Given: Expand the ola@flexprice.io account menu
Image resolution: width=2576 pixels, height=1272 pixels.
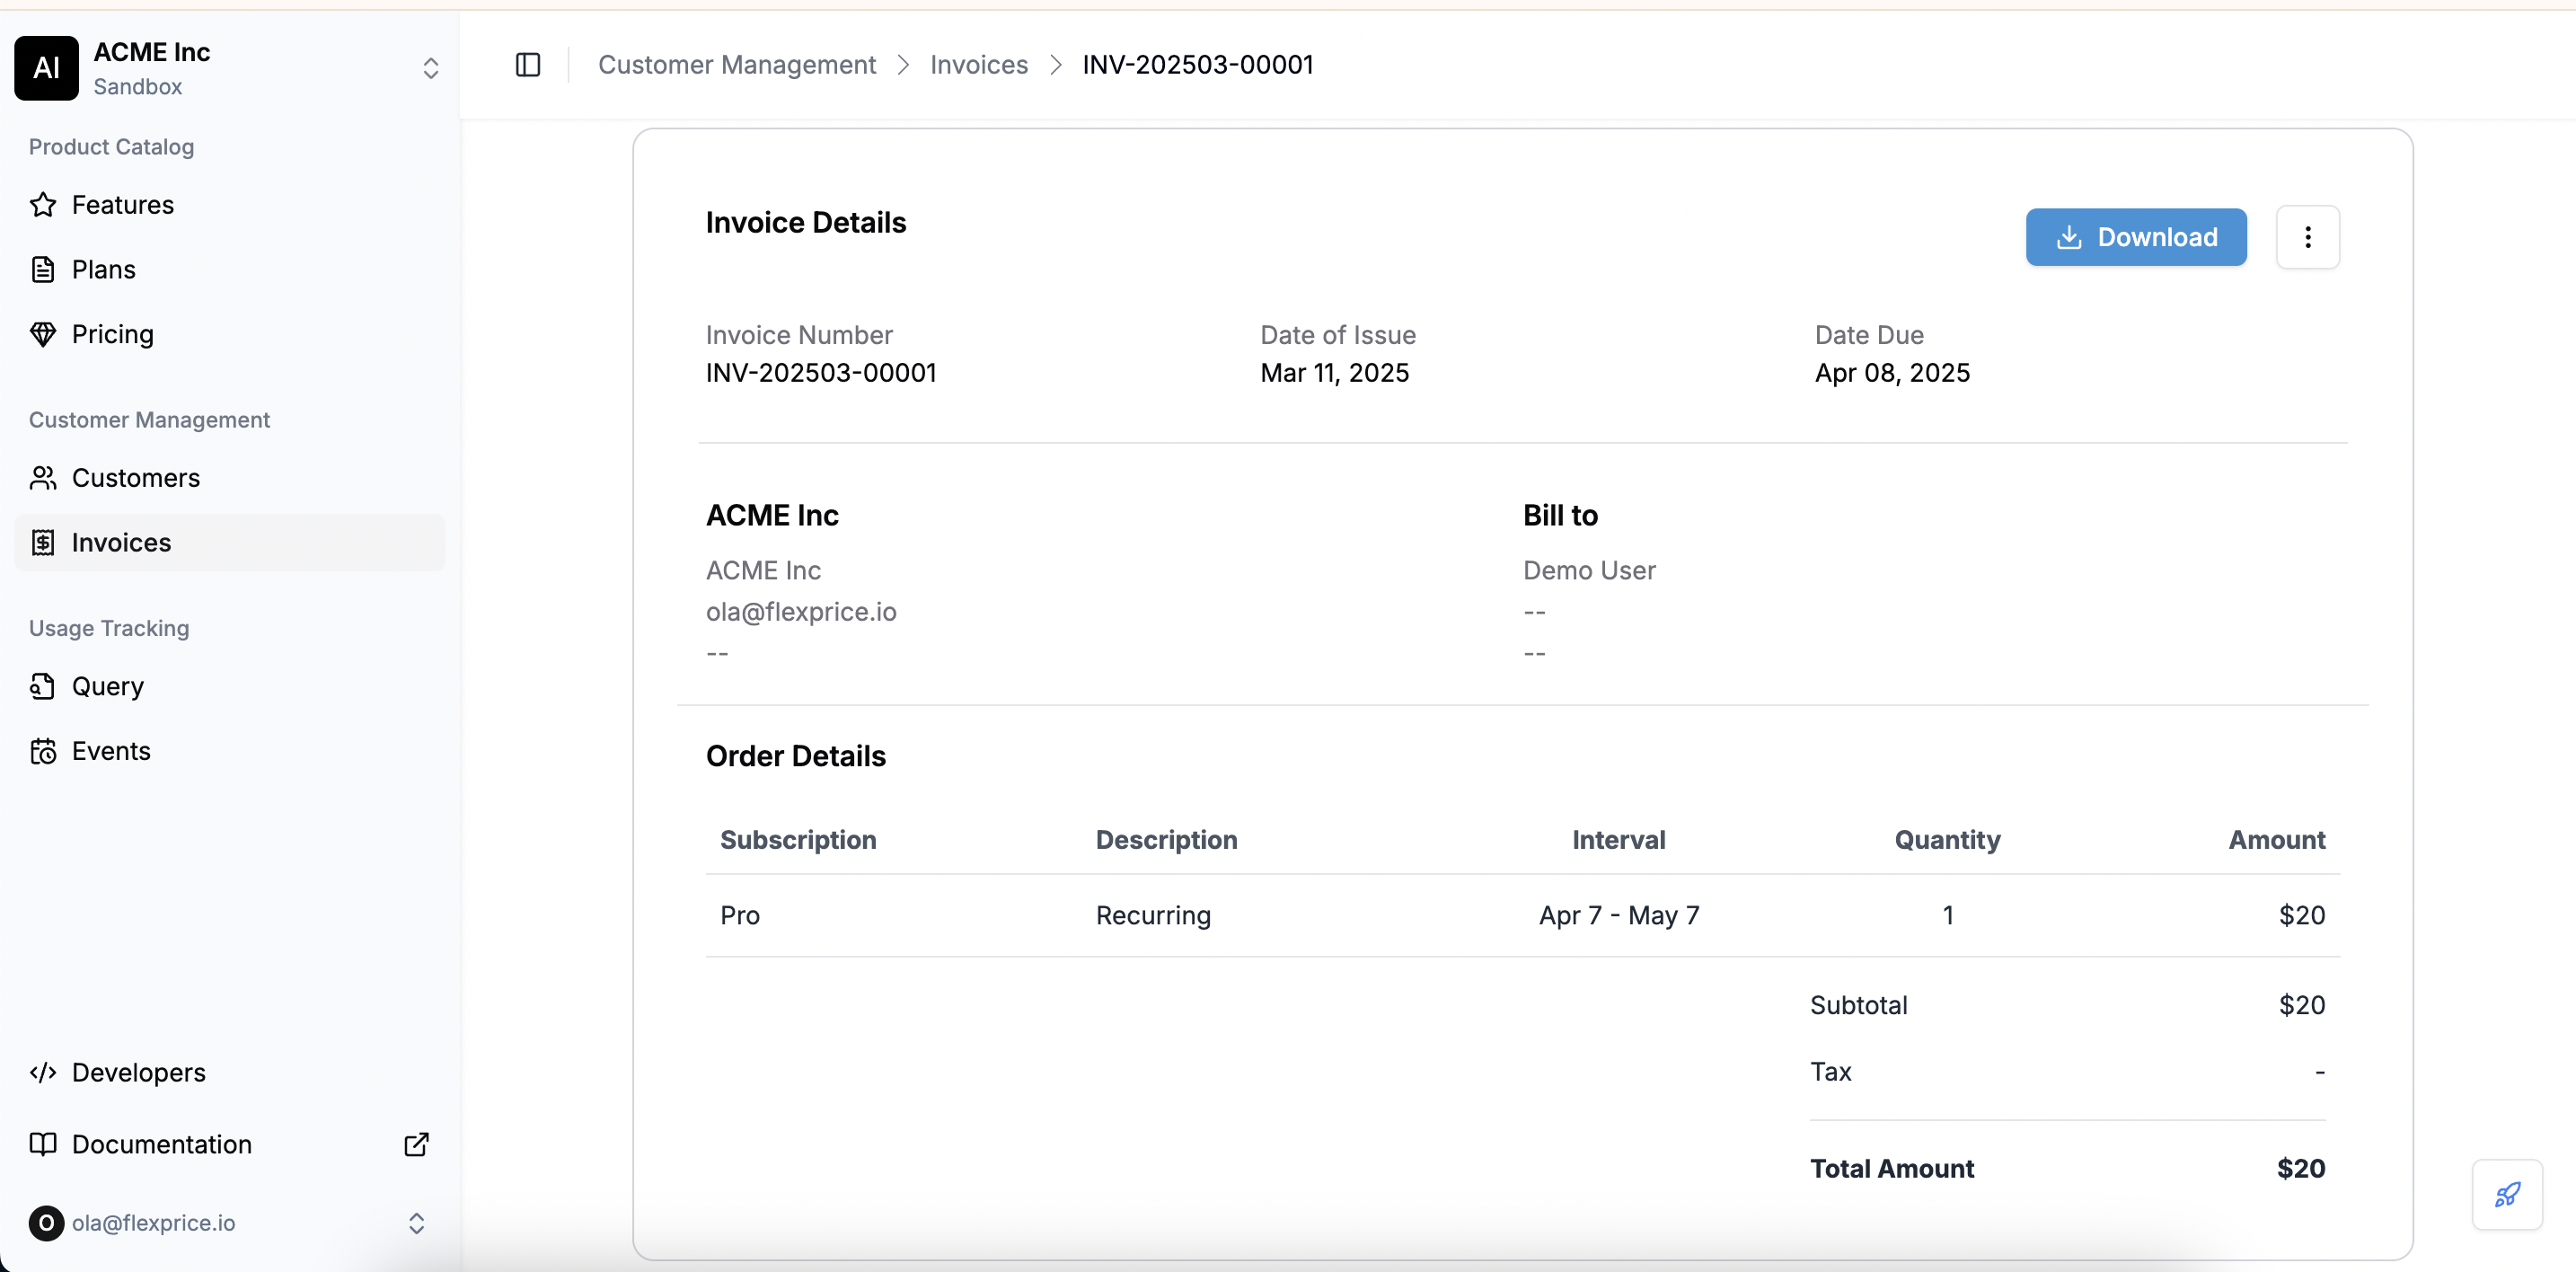Looking at the screenshot, I should 416,1223.
